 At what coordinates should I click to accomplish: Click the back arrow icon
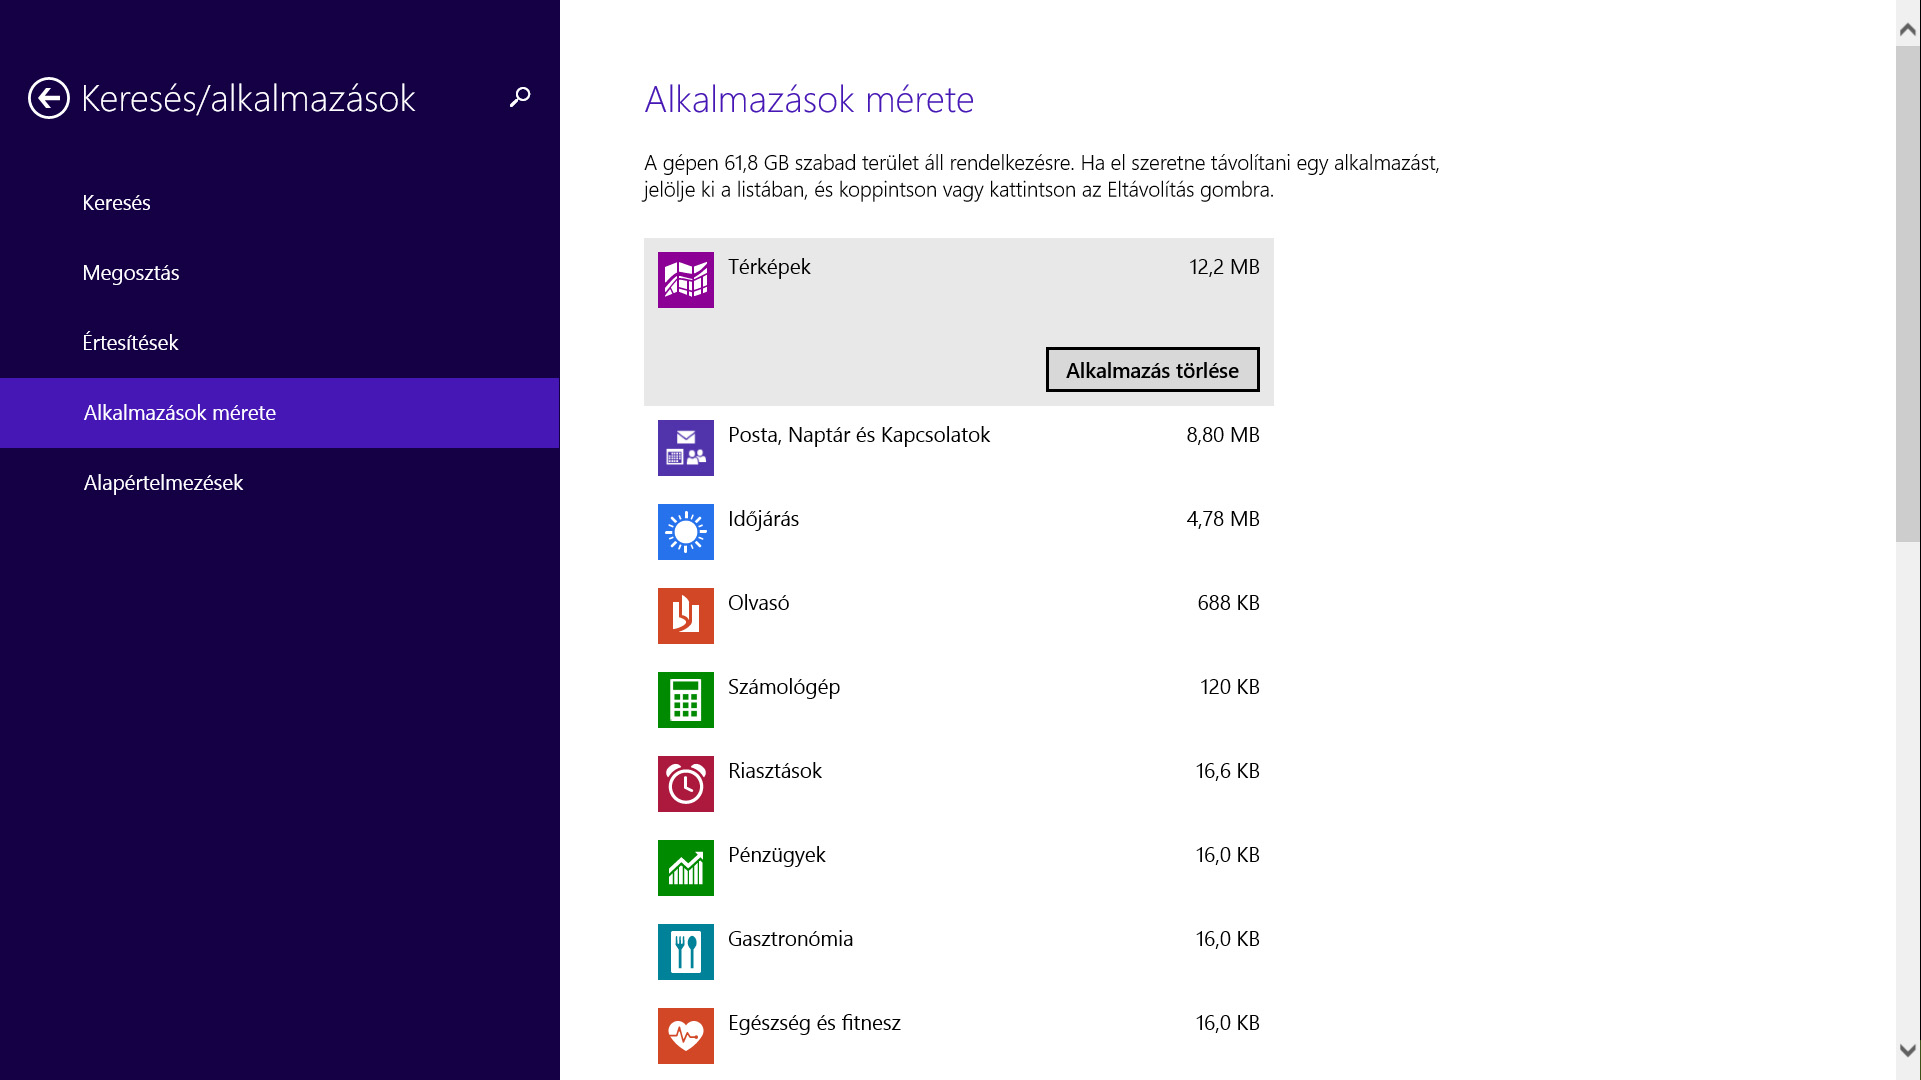coord(48,98)
